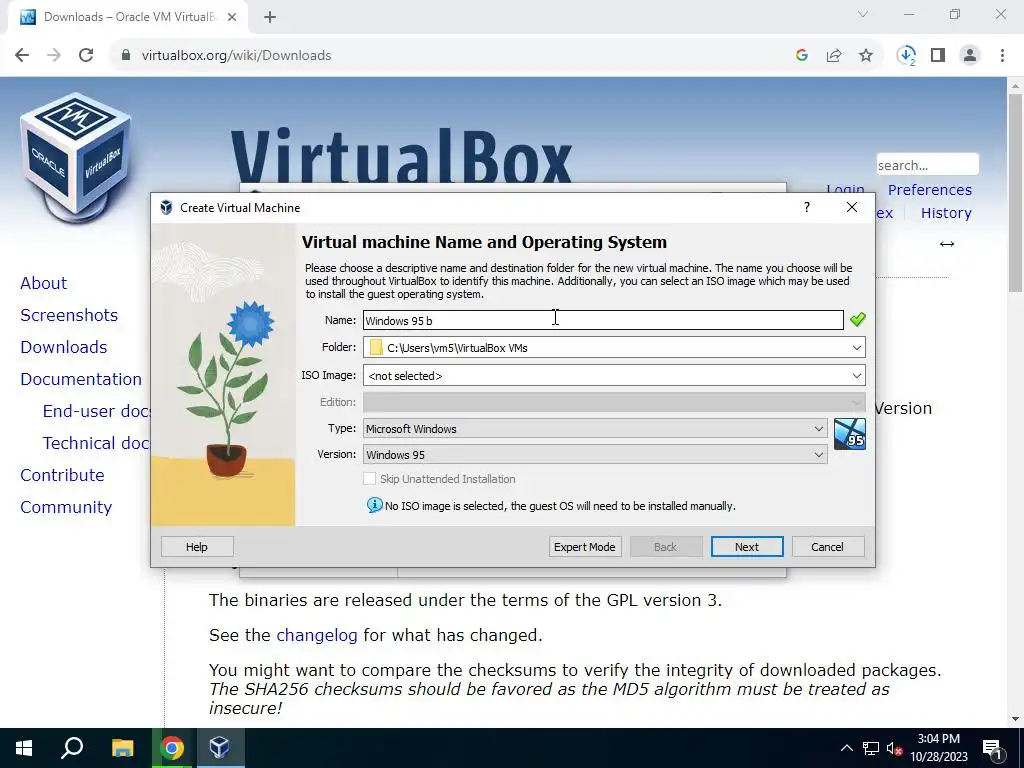Click the Cancel button

(x=827, y=547)
